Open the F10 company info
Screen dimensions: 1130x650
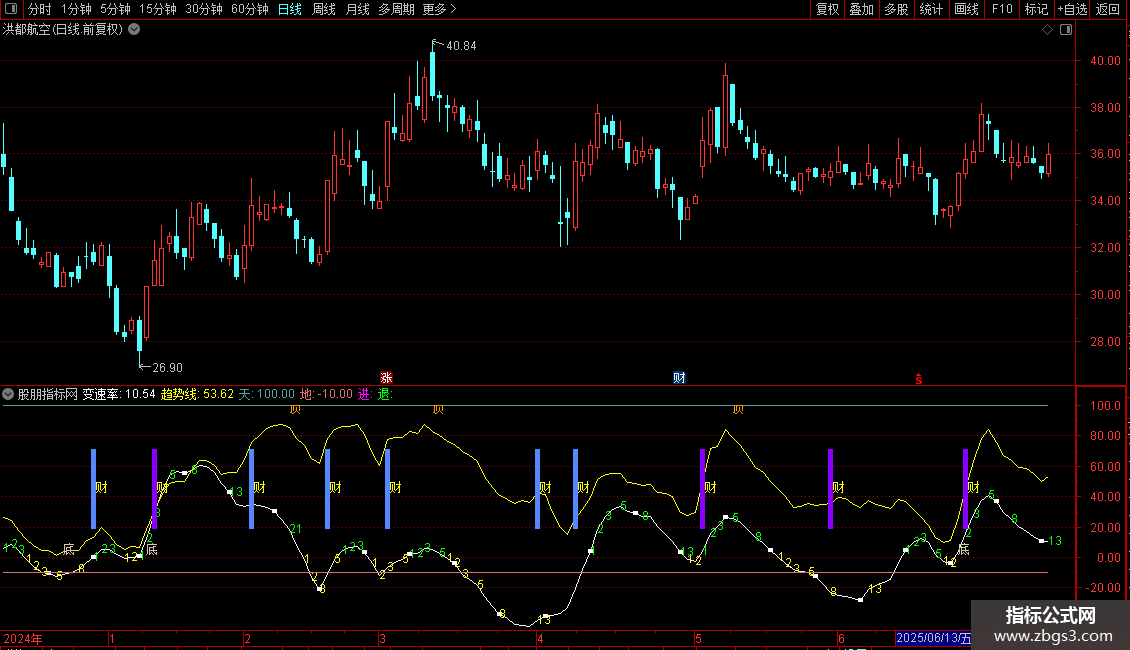1001,10
